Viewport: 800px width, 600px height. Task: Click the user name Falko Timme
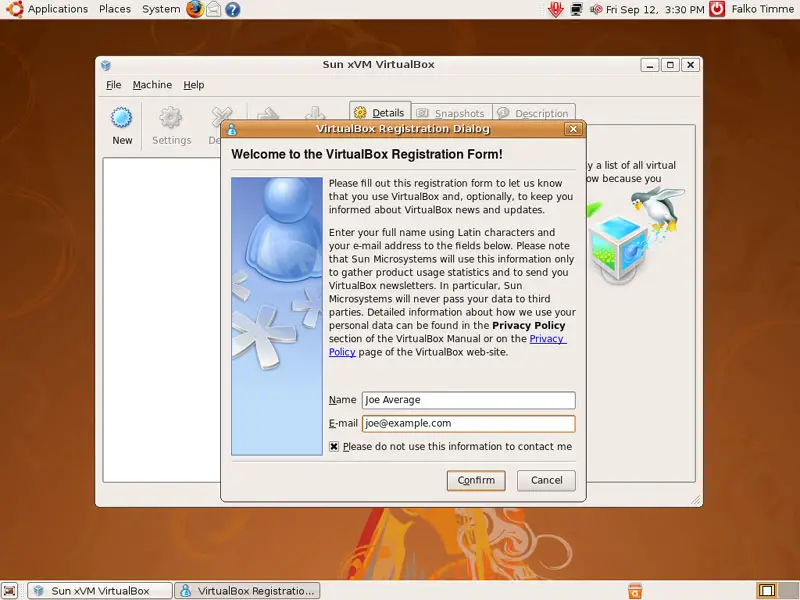(x=763, y=9)
